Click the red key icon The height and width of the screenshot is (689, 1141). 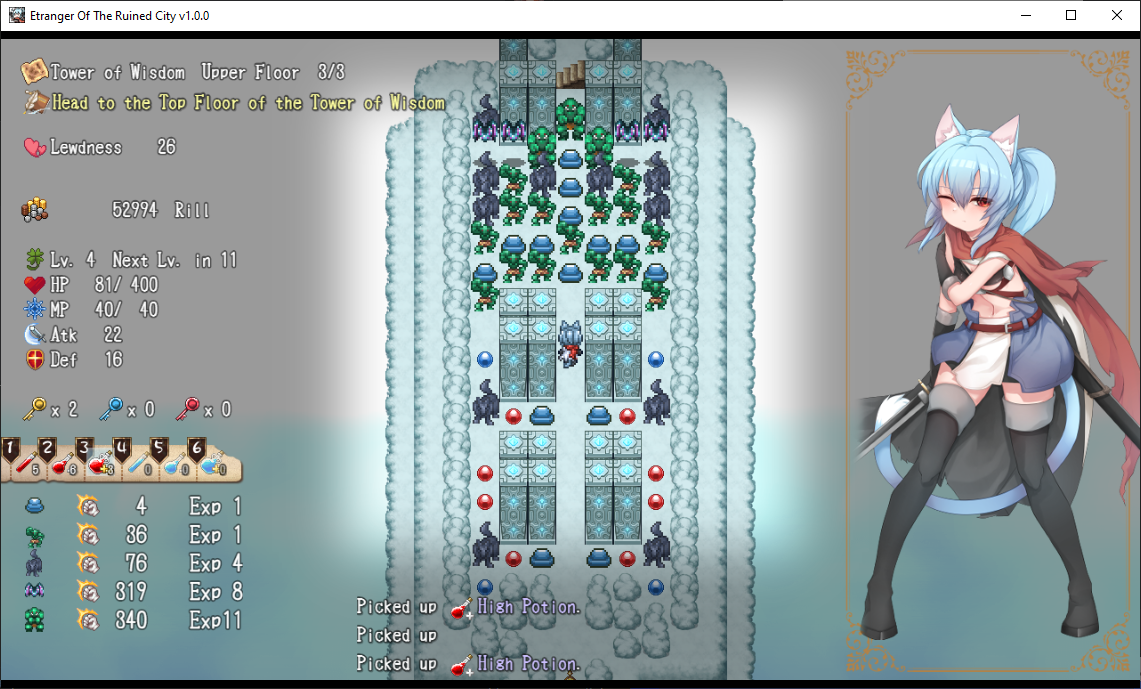tap(187, 409)
